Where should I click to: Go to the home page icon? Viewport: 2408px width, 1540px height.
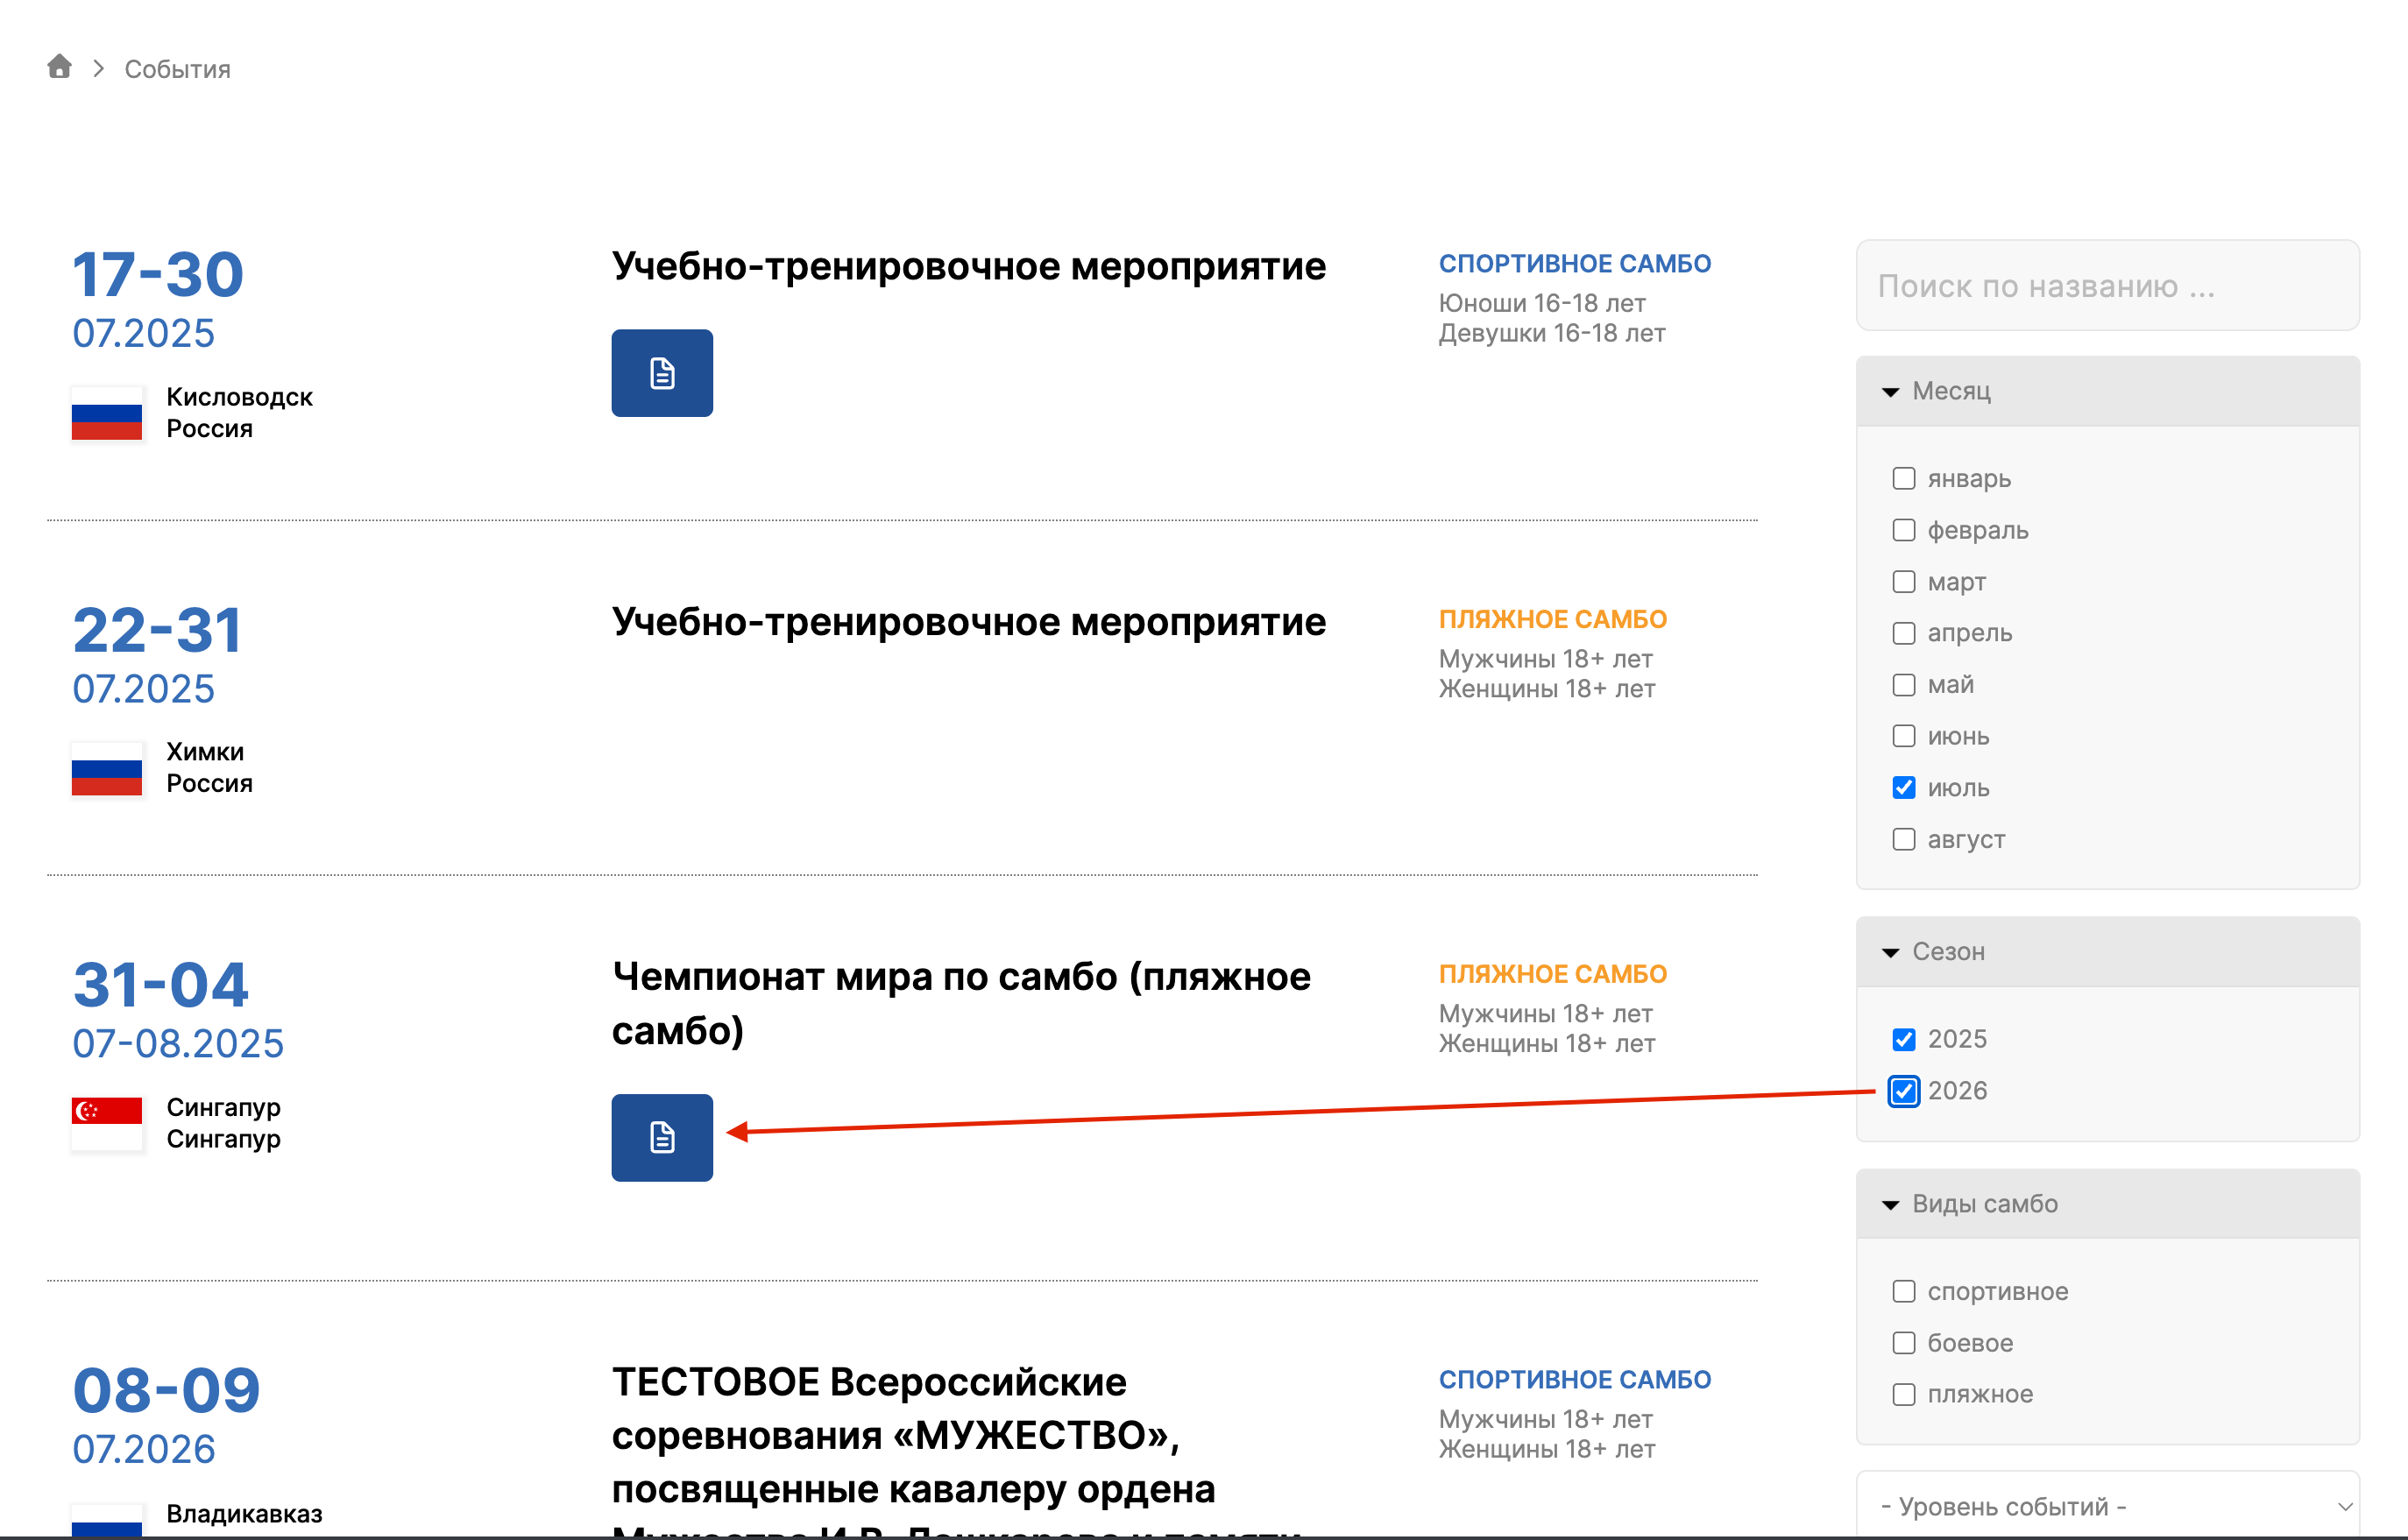coord(60,67)
